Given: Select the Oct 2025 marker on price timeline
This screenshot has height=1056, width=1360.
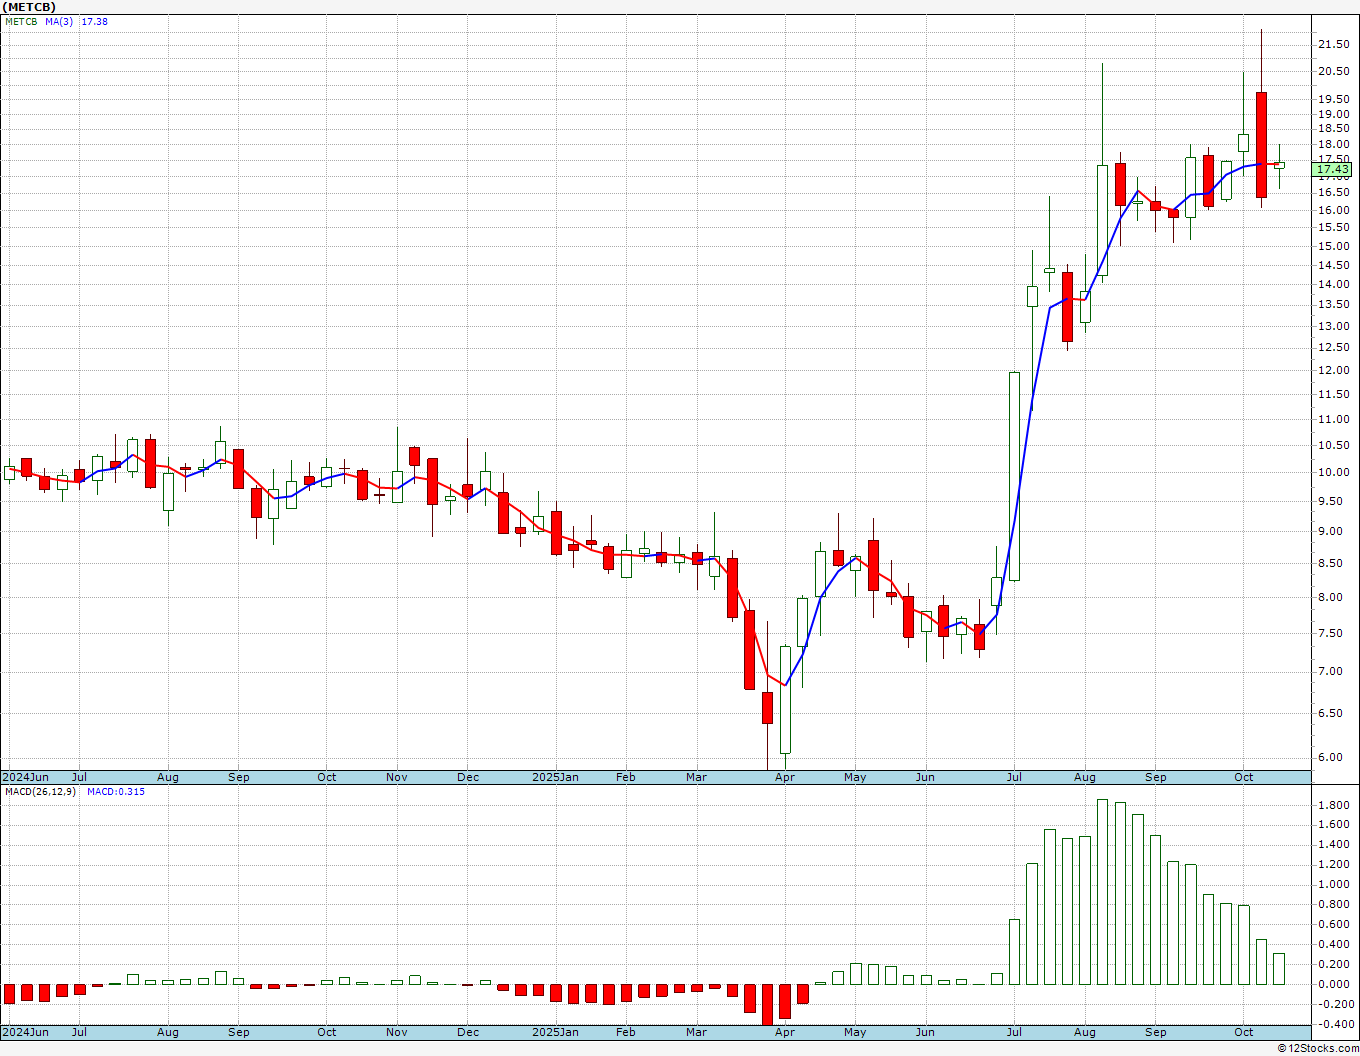Looking at the screenshot, I should click(x=1244, y=777).
